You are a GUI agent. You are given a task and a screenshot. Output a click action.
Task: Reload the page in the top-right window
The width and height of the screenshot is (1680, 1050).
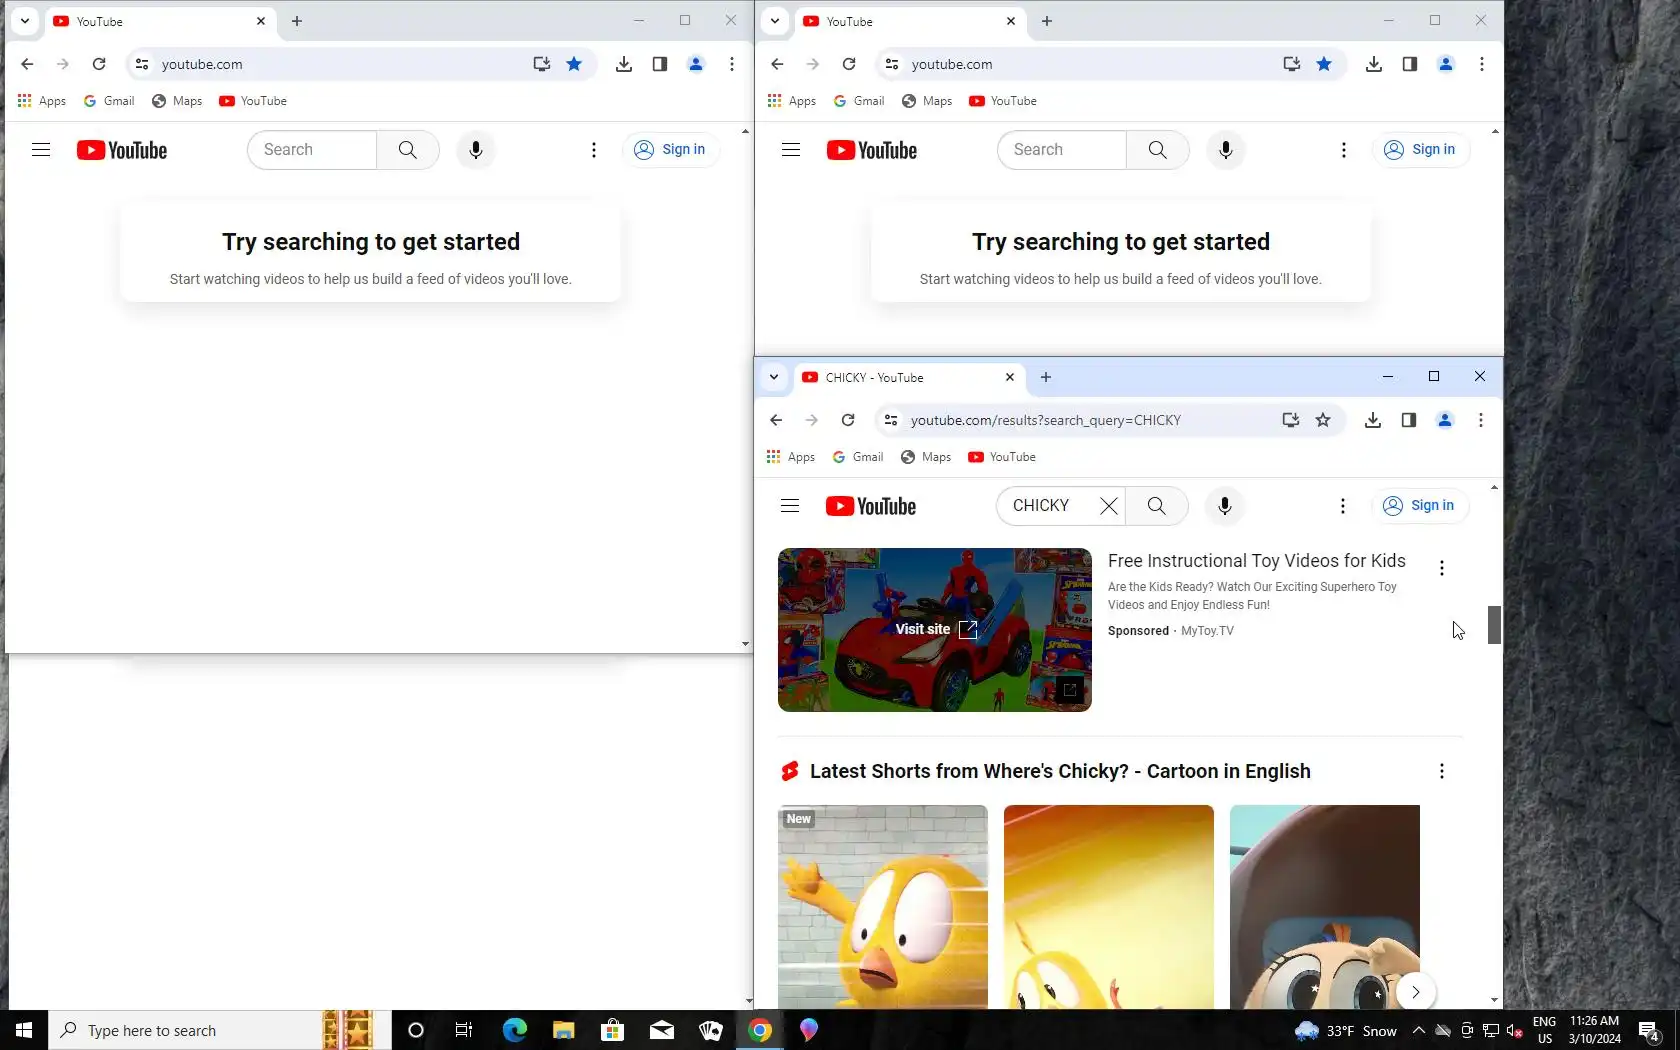coord(849,64)
